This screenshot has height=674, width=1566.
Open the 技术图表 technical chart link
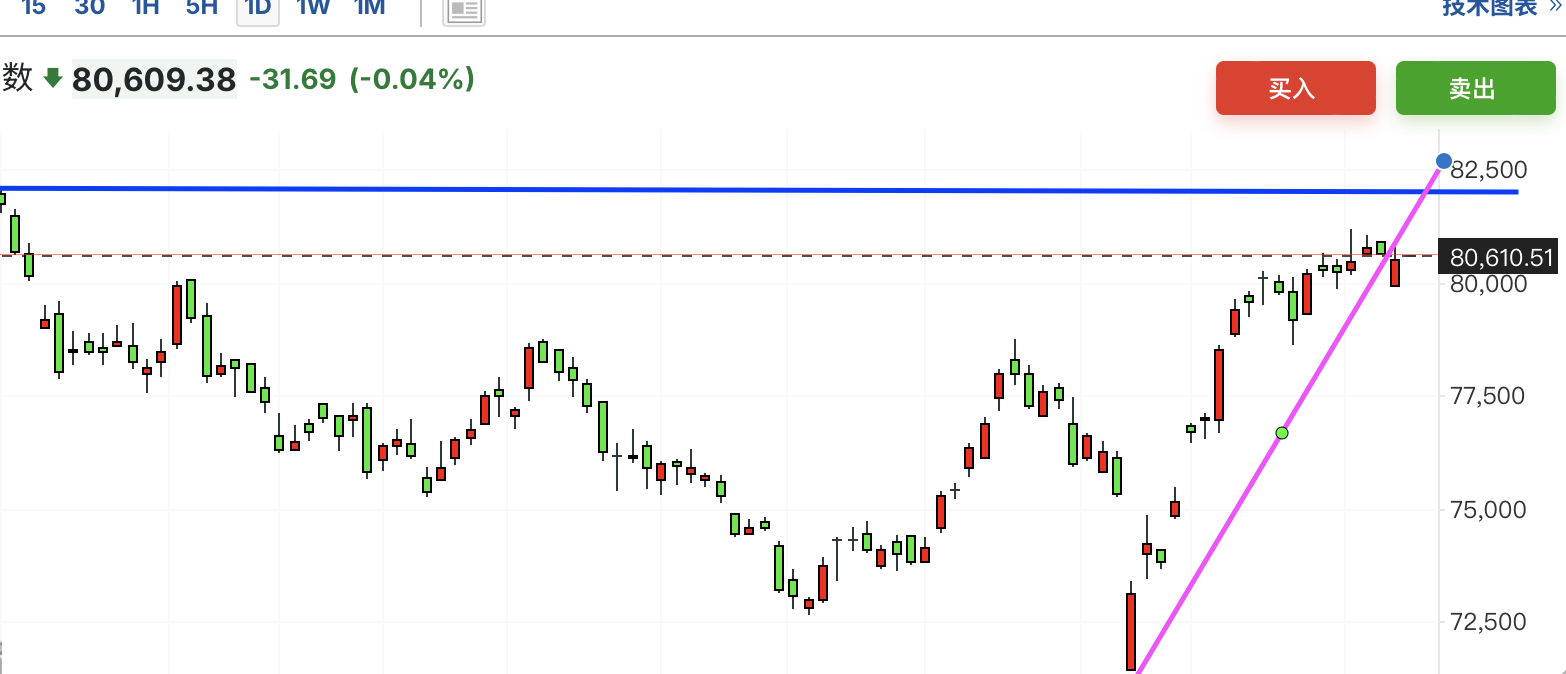click(1503, 8)
